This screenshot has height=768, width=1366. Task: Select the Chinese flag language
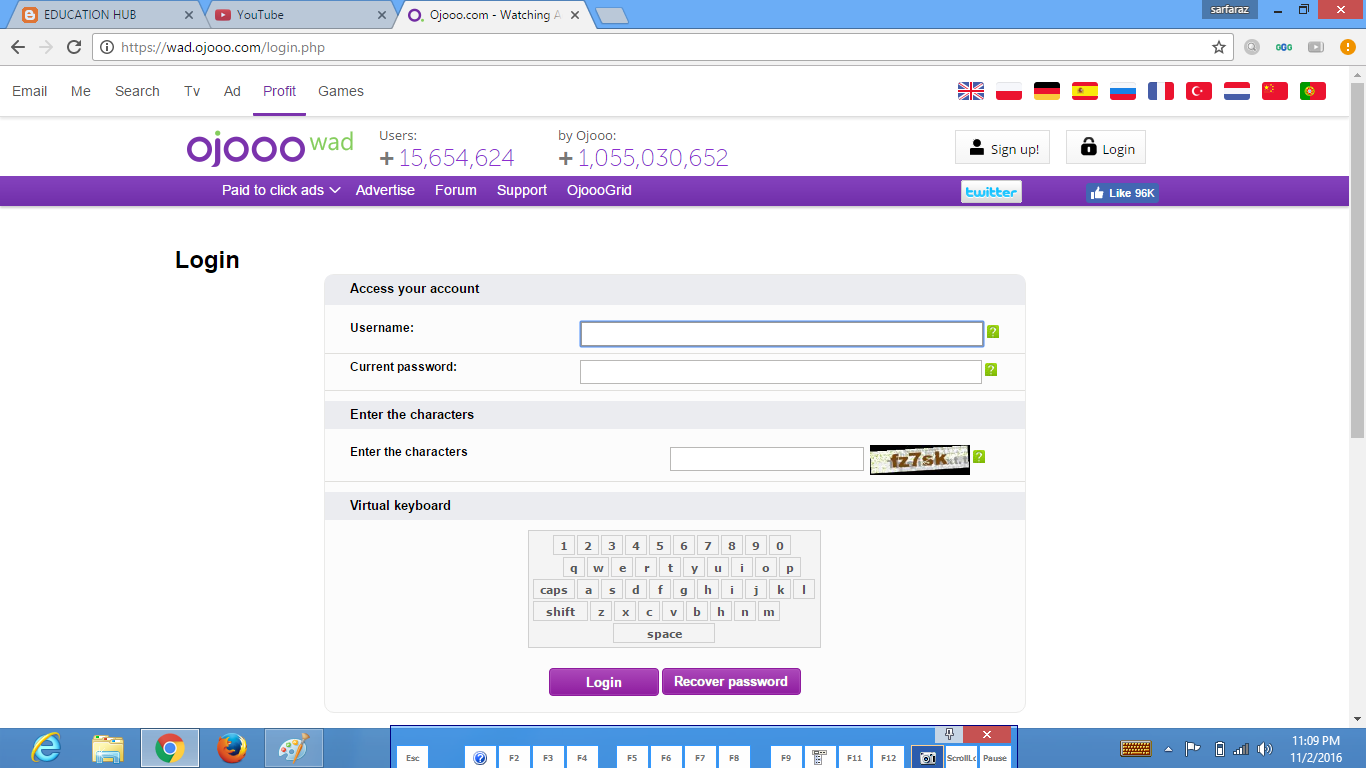click(1275, 91)
